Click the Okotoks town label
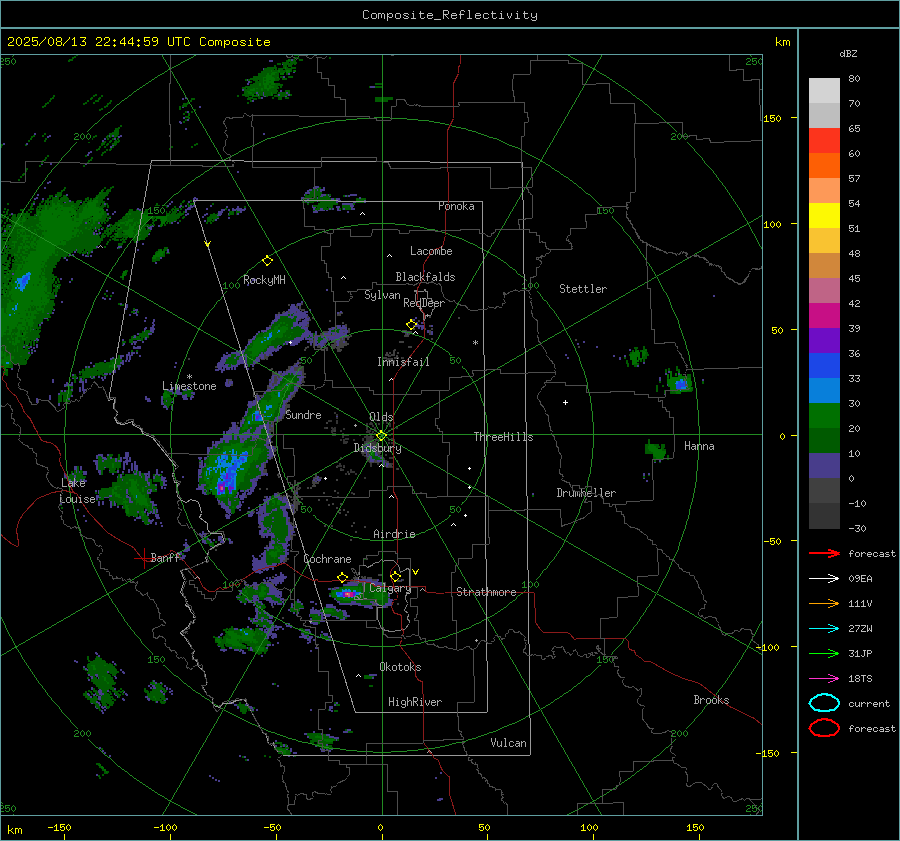This screenshot has height=841, width=900. click(x=400, y=667)
